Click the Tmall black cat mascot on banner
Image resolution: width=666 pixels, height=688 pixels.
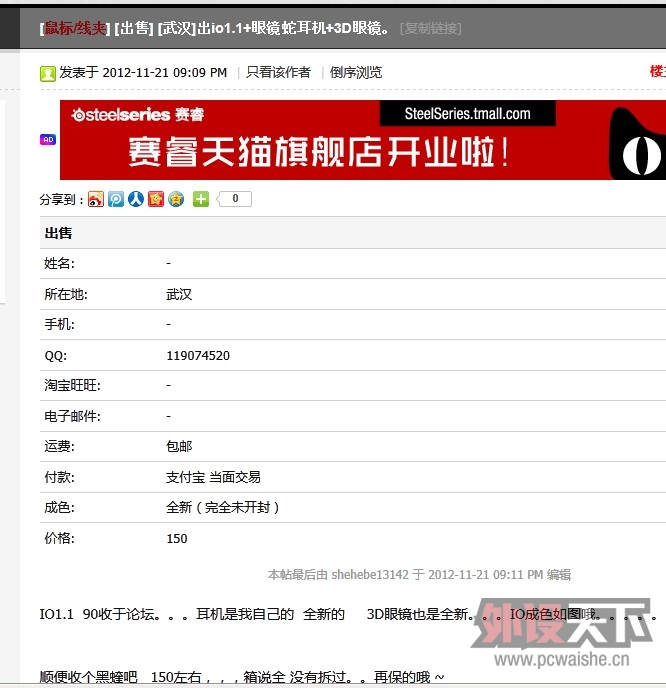point(637,143)
